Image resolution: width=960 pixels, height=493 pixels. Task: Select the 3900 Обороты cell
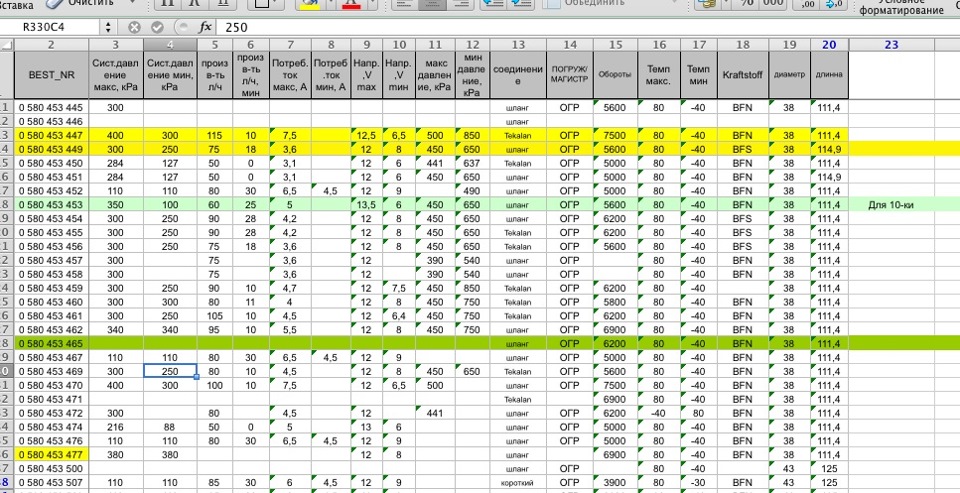[x=615, y=483]
